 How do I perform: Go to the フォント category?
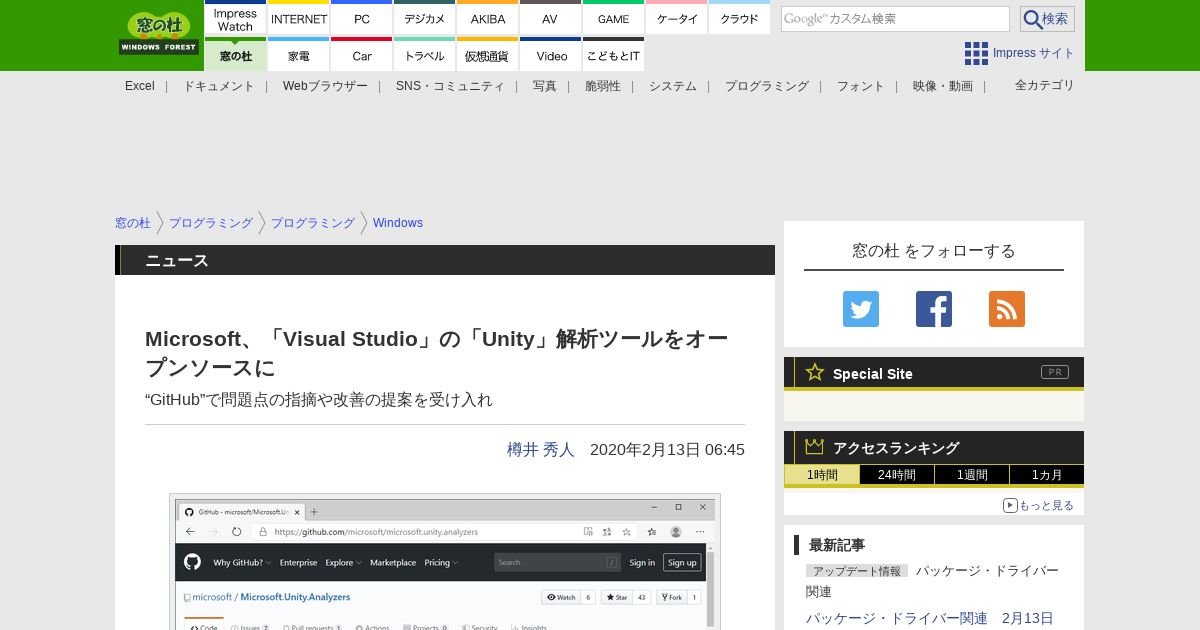click(861, 86)
